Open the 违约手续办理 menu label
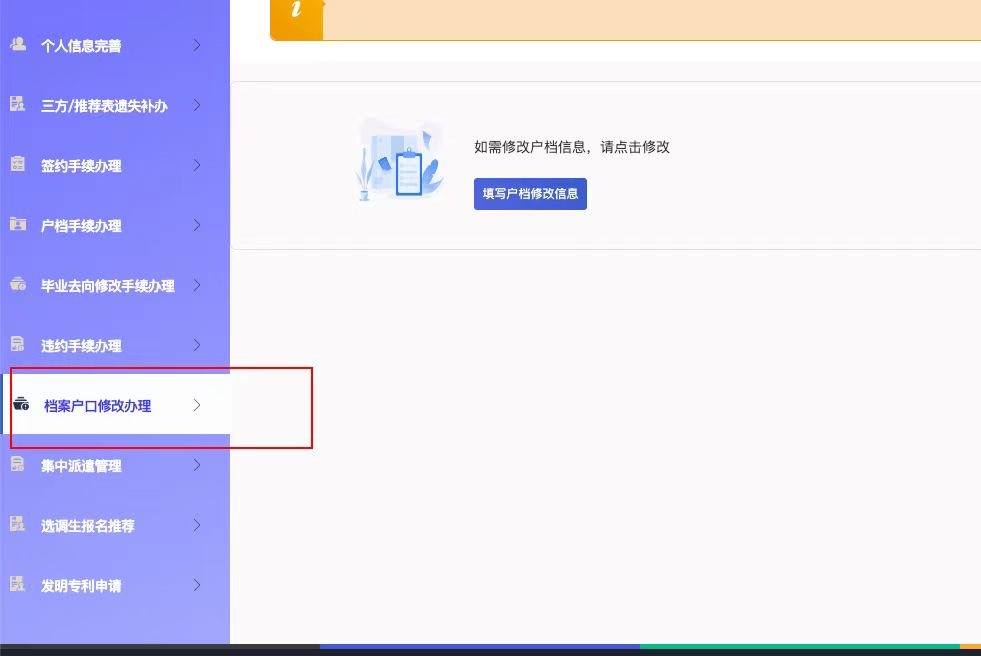This screenshot has height=656, width=981. click(81, 346)
